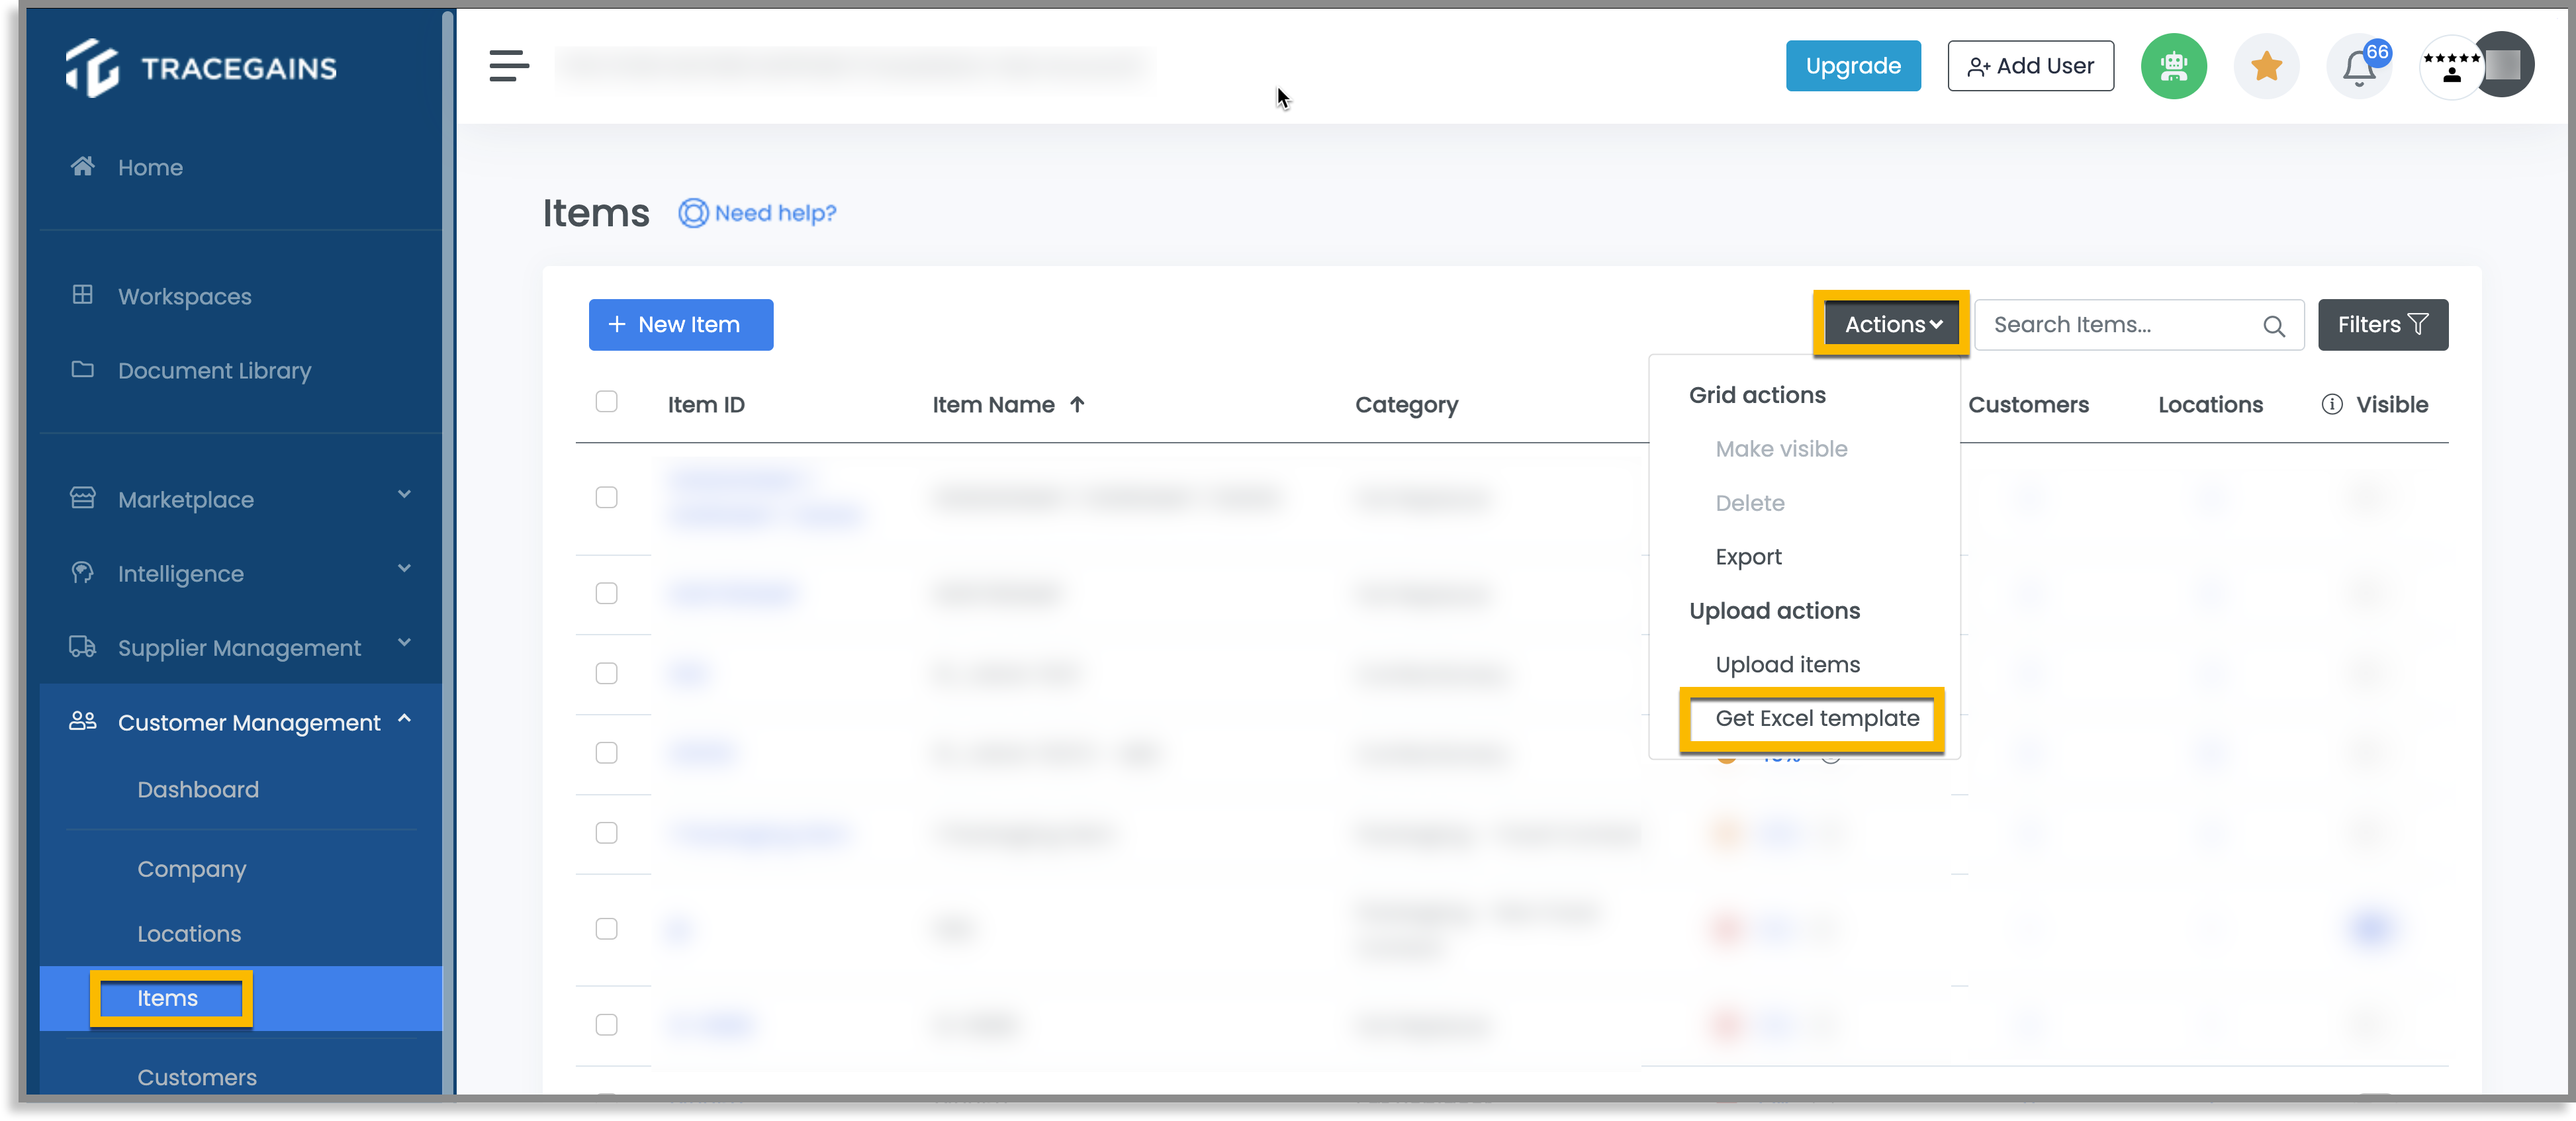Click the Customer Management people icon
The height and width of the screenshot is (1121, 2576).
coord(82,721)
